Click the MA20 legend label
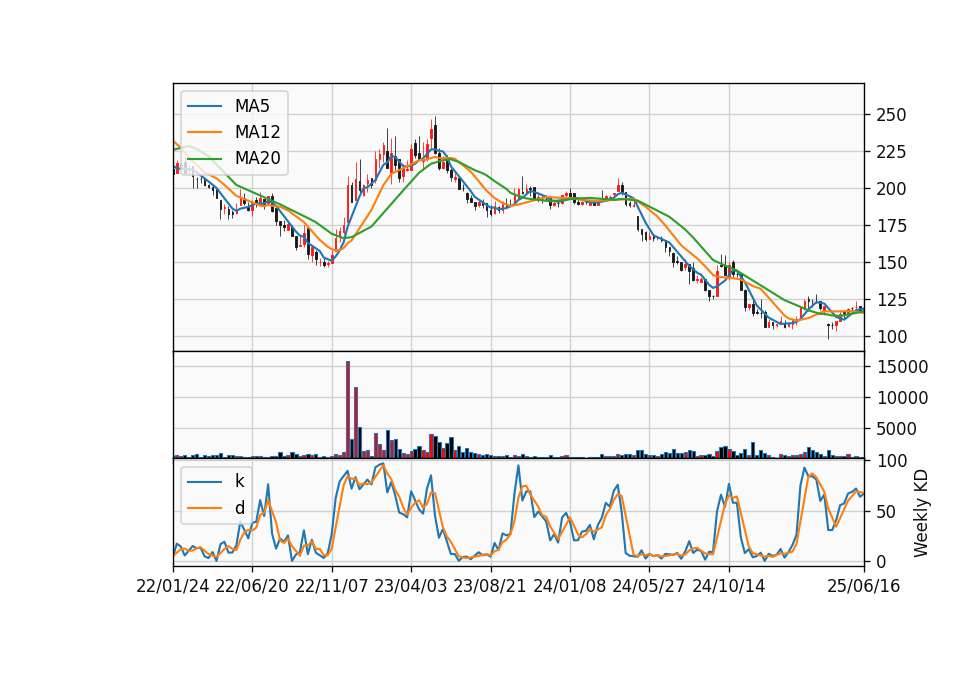This screenshot has height=690, width=960. pos(257,158)
